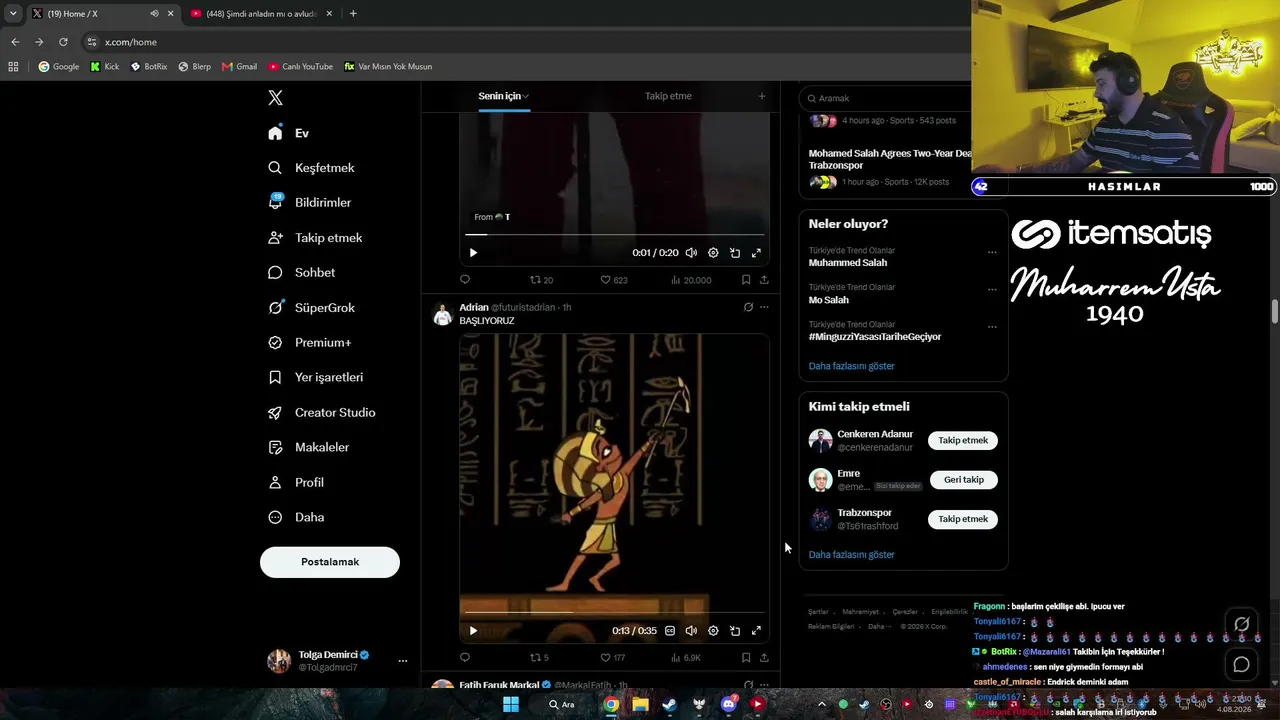Image resolution: width=1280 pixels, height=720 pixels.
Task: Click the X logo in sidebar
Action: 275,98
